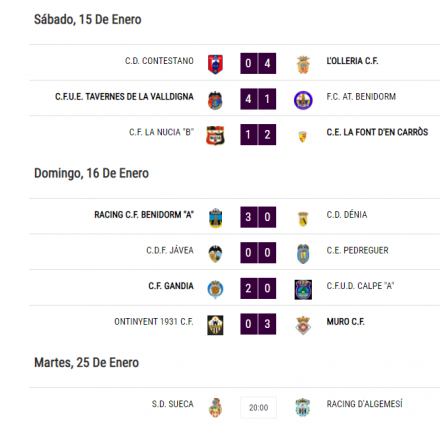Open the S.D. Sueca team crest
440x423 pixels.
point(215,407)
